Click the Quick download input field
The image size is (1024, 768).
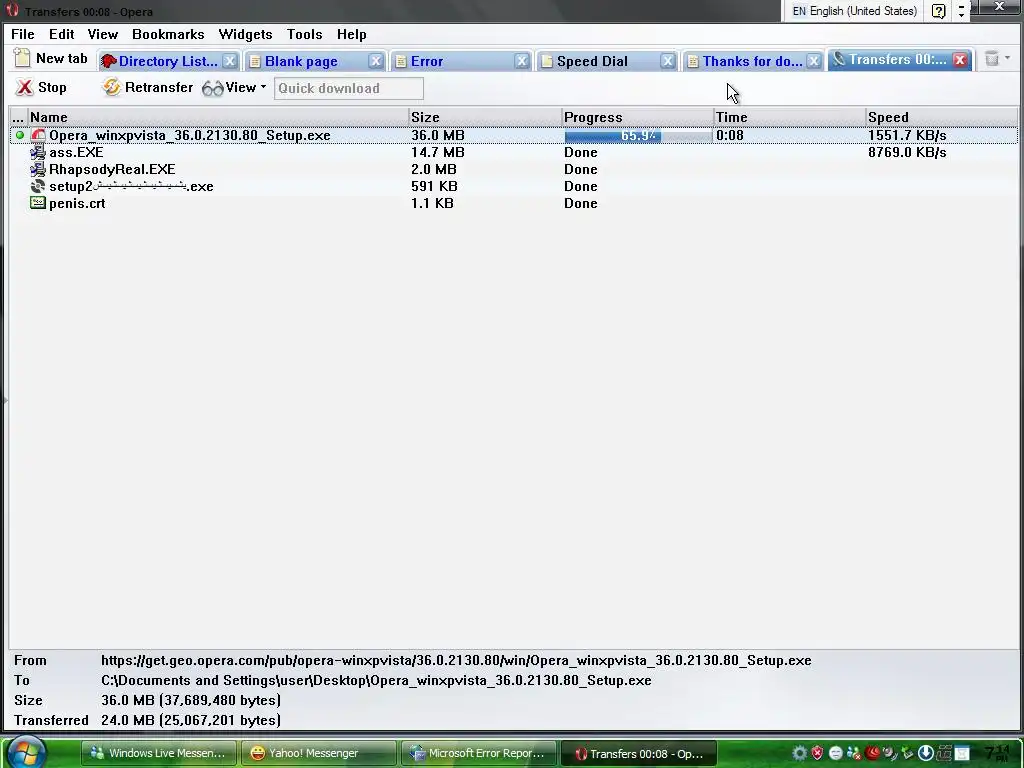(349, 88)
